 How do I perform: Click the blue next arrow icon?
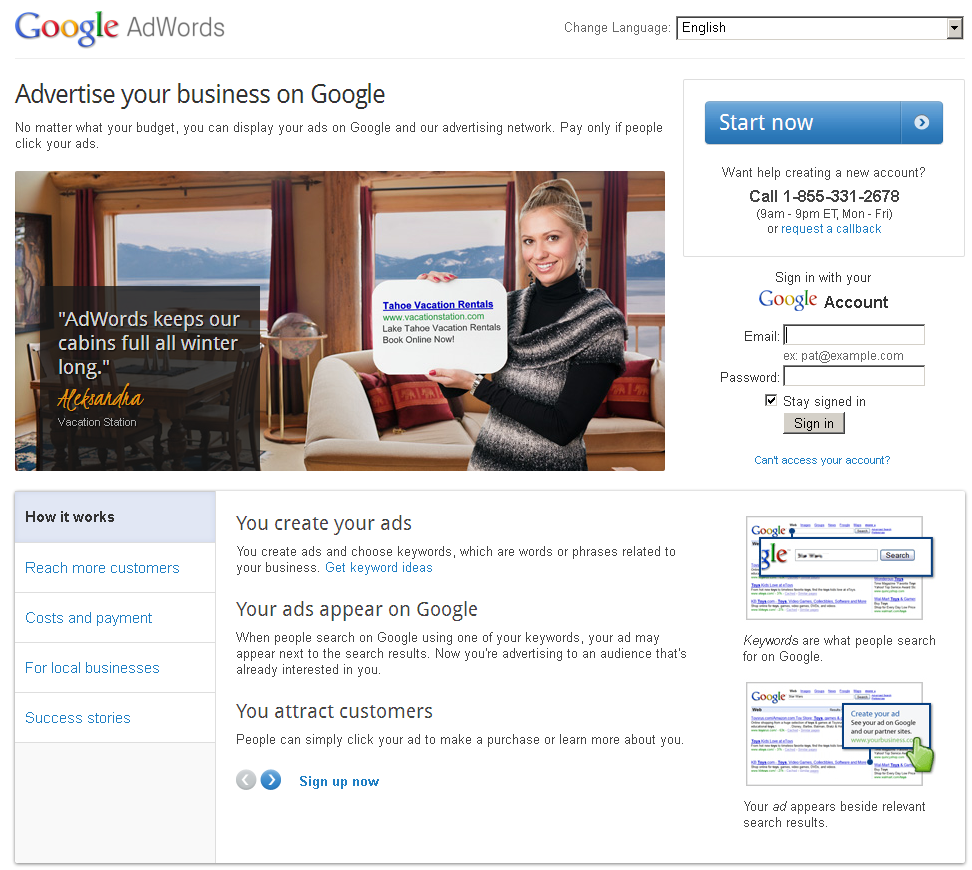pos(271,780)
